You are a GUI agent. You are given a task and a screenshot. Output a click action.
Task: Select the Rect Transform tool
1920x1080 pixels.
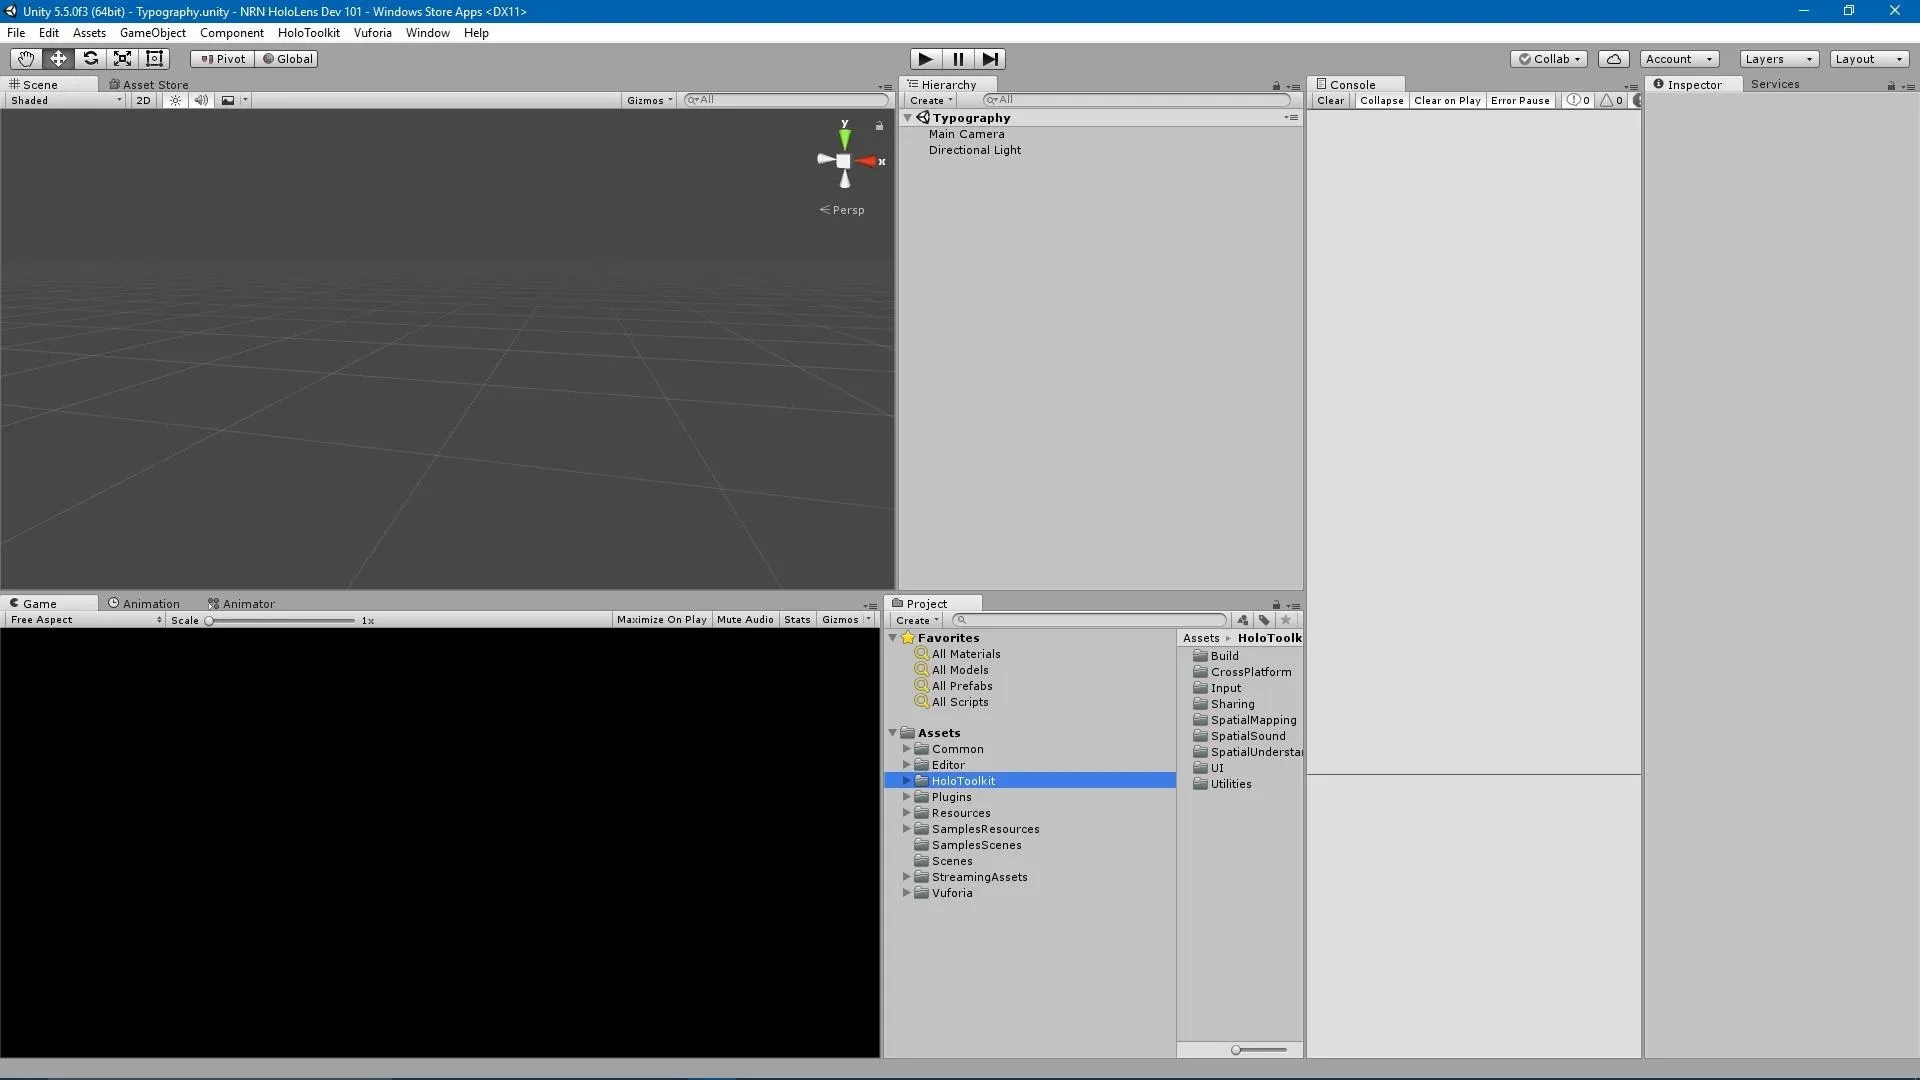tap(154, 59)
